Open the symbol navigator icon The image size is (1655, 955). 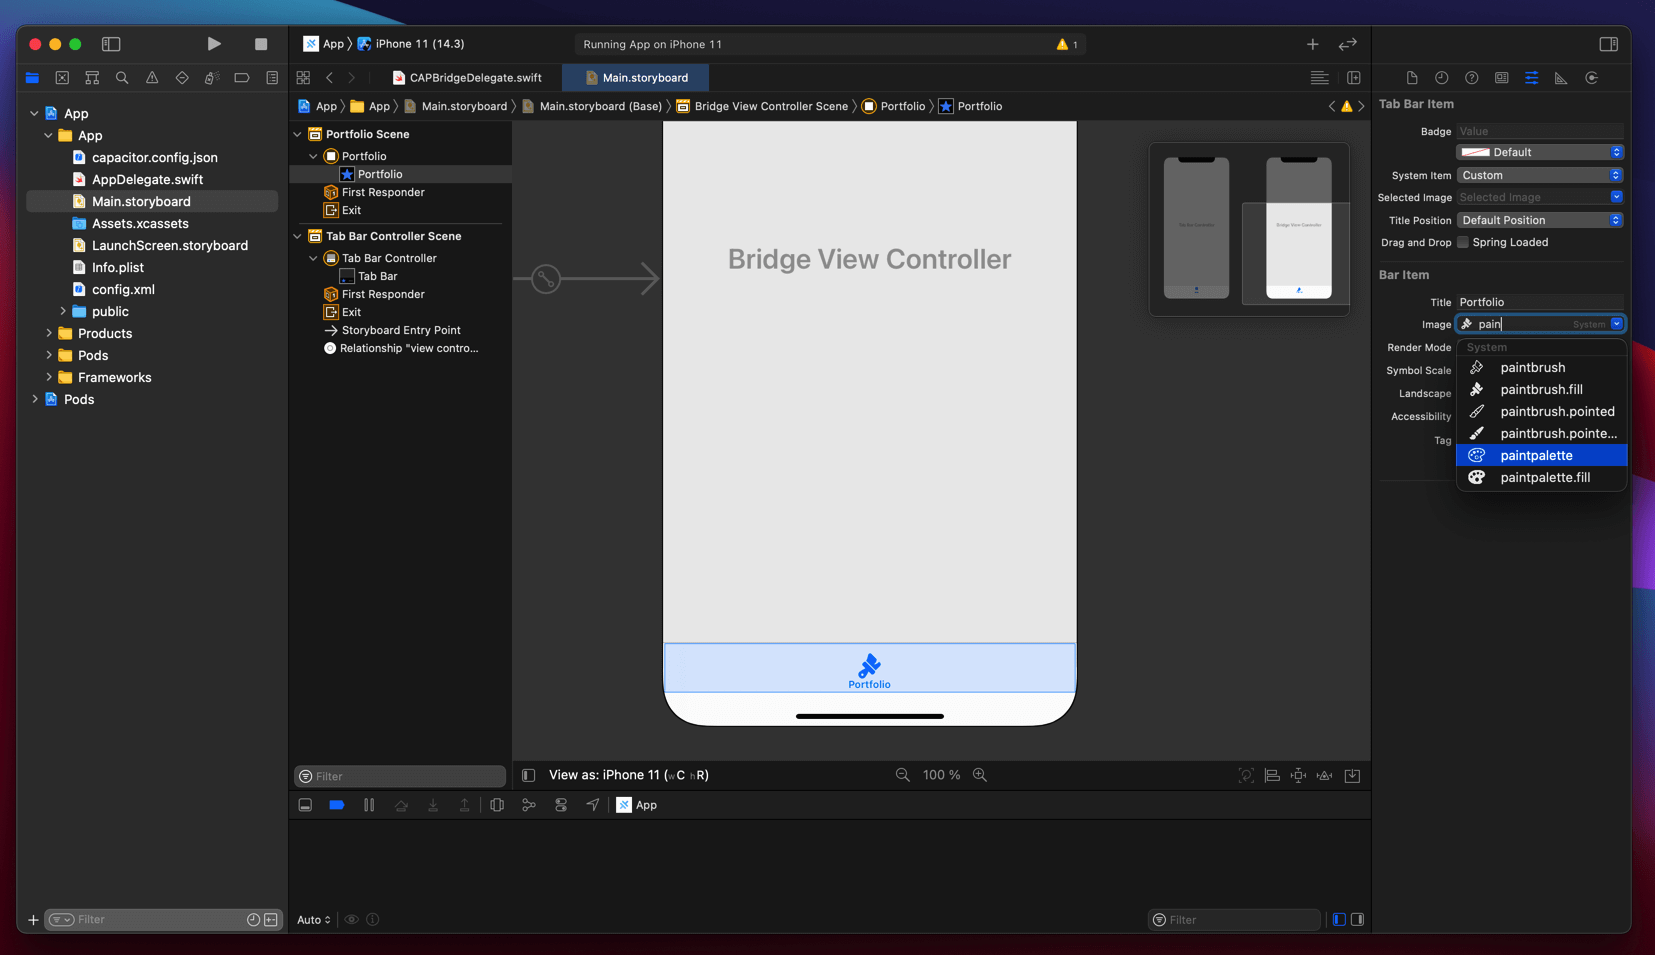[92, 78]
